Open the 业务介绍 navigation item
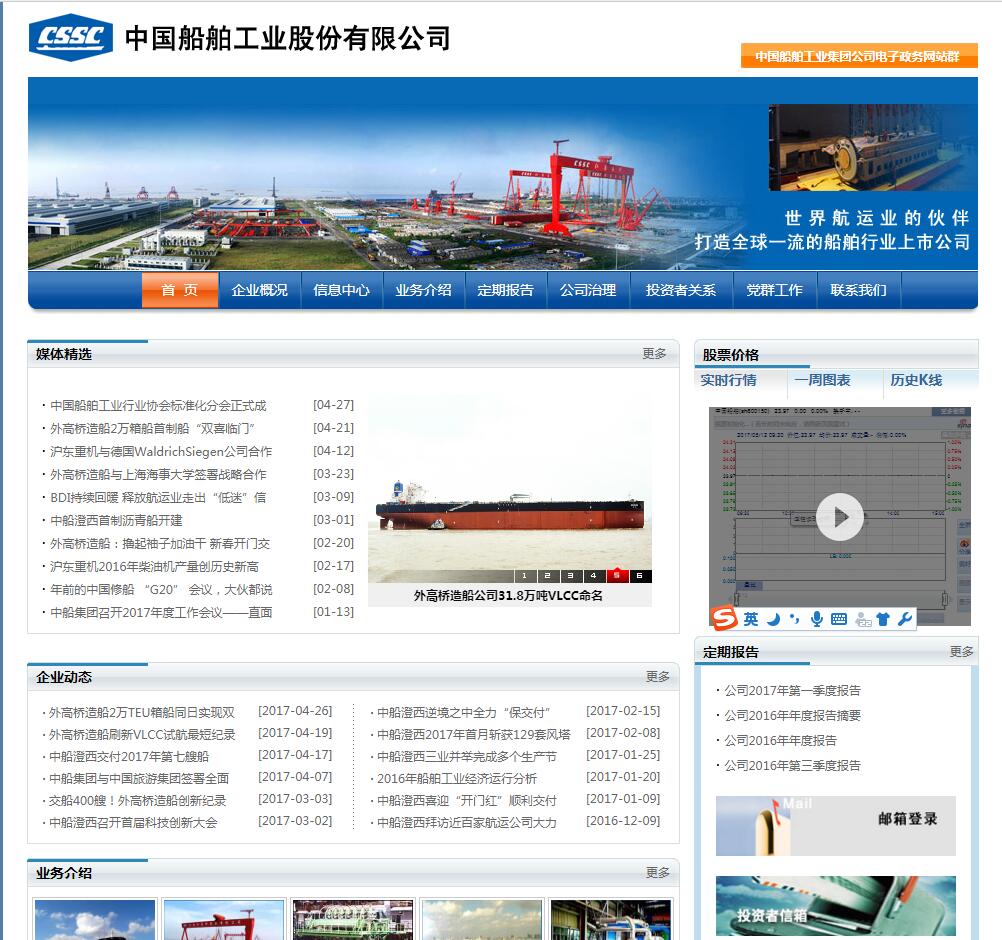The height and width of the screenshot is (940, 1002). [x=423, y=290]
